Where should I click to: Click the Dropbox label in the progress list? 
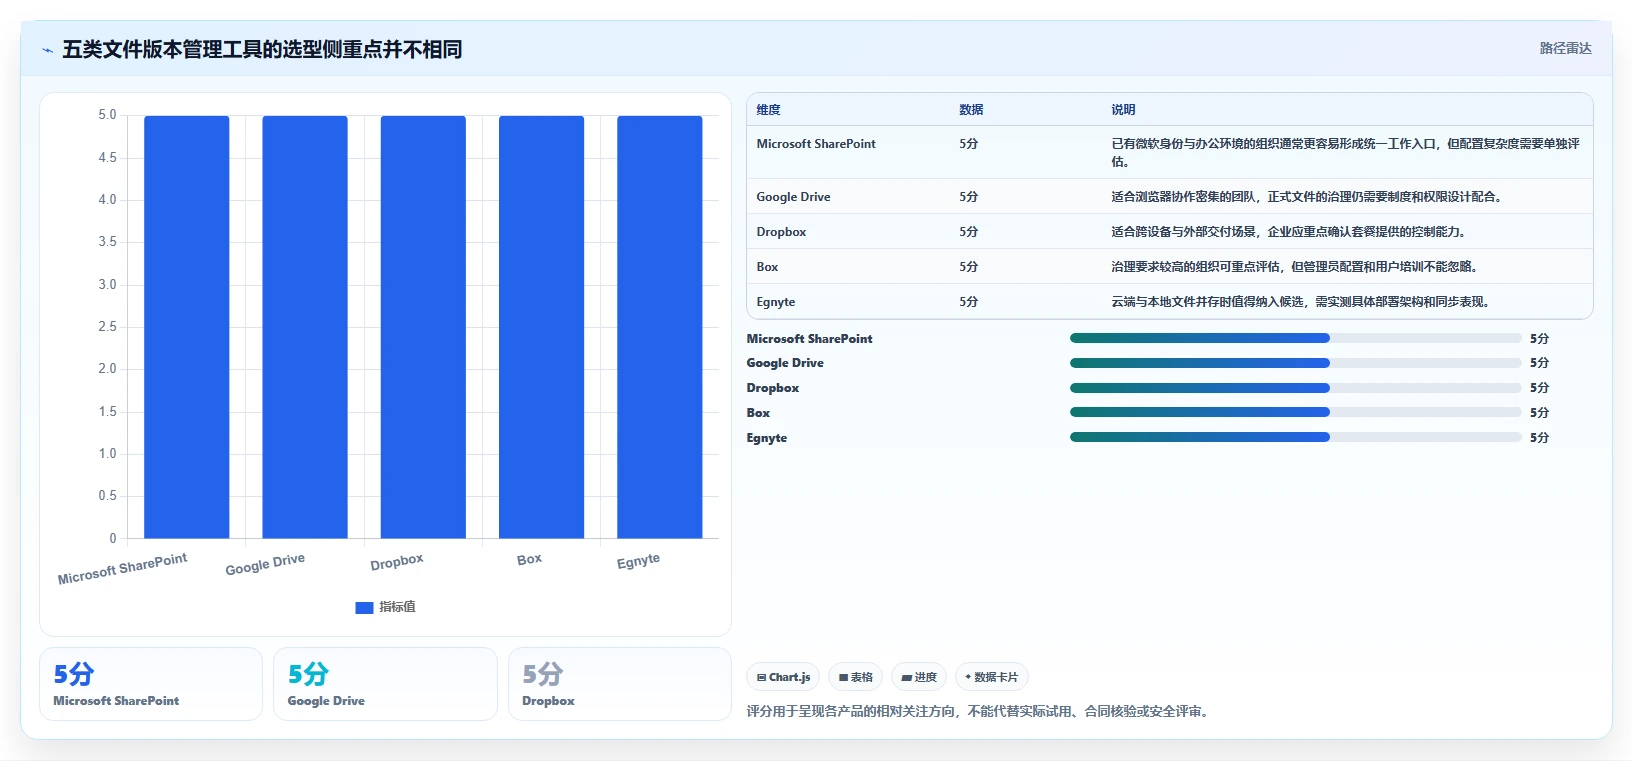coord(773,388)
